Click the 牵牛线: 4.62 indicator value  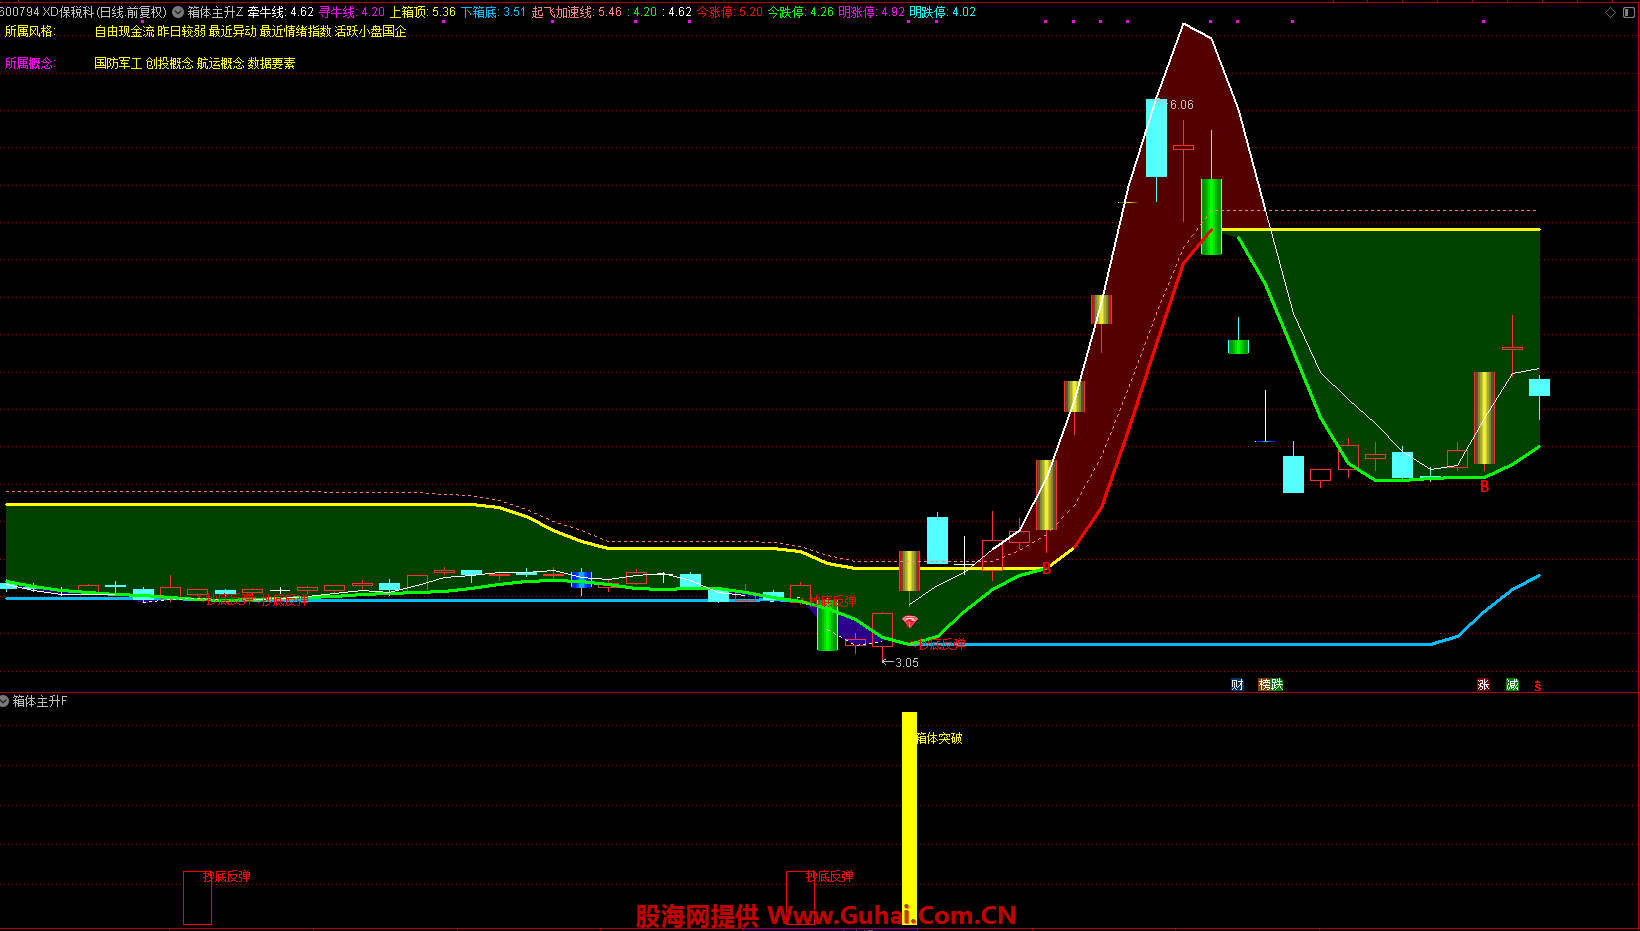click(x=281, y=12)
